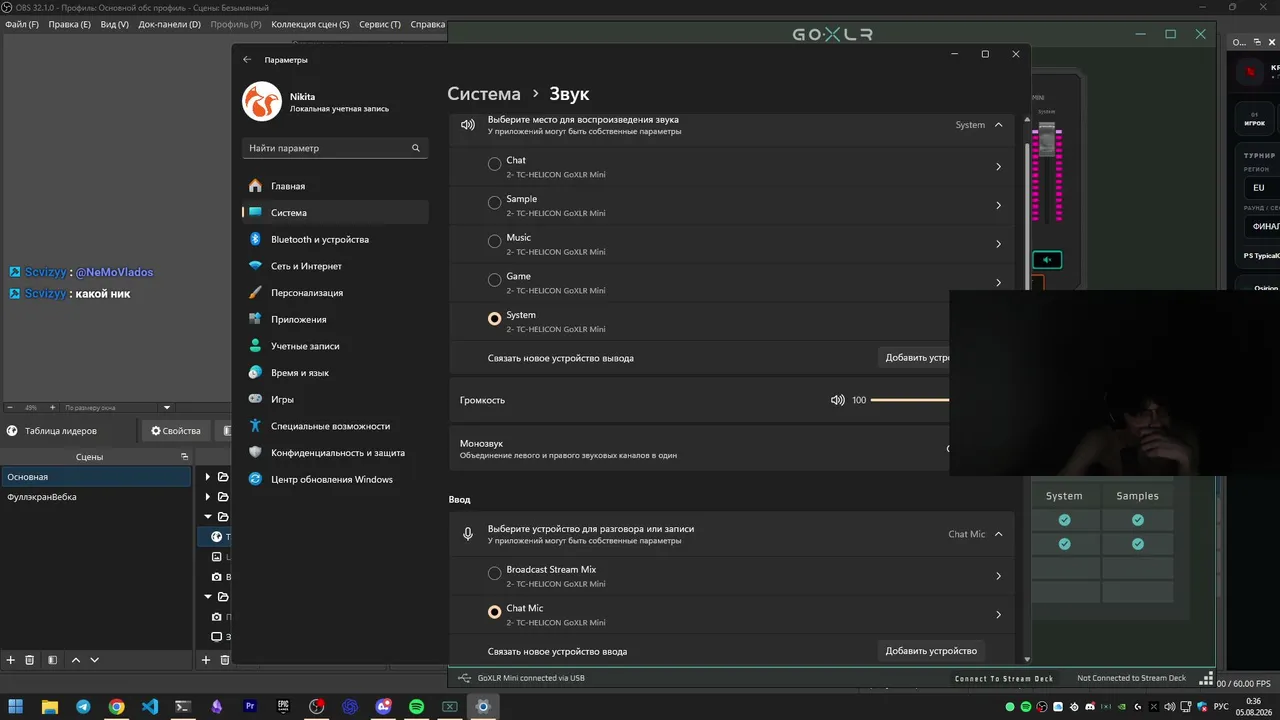Toggle first System routing checkbox in GoXLR
Image resolution: width=1280 pixels, height=720 pixels.
pyautogui.click(x=1064, y=520)
